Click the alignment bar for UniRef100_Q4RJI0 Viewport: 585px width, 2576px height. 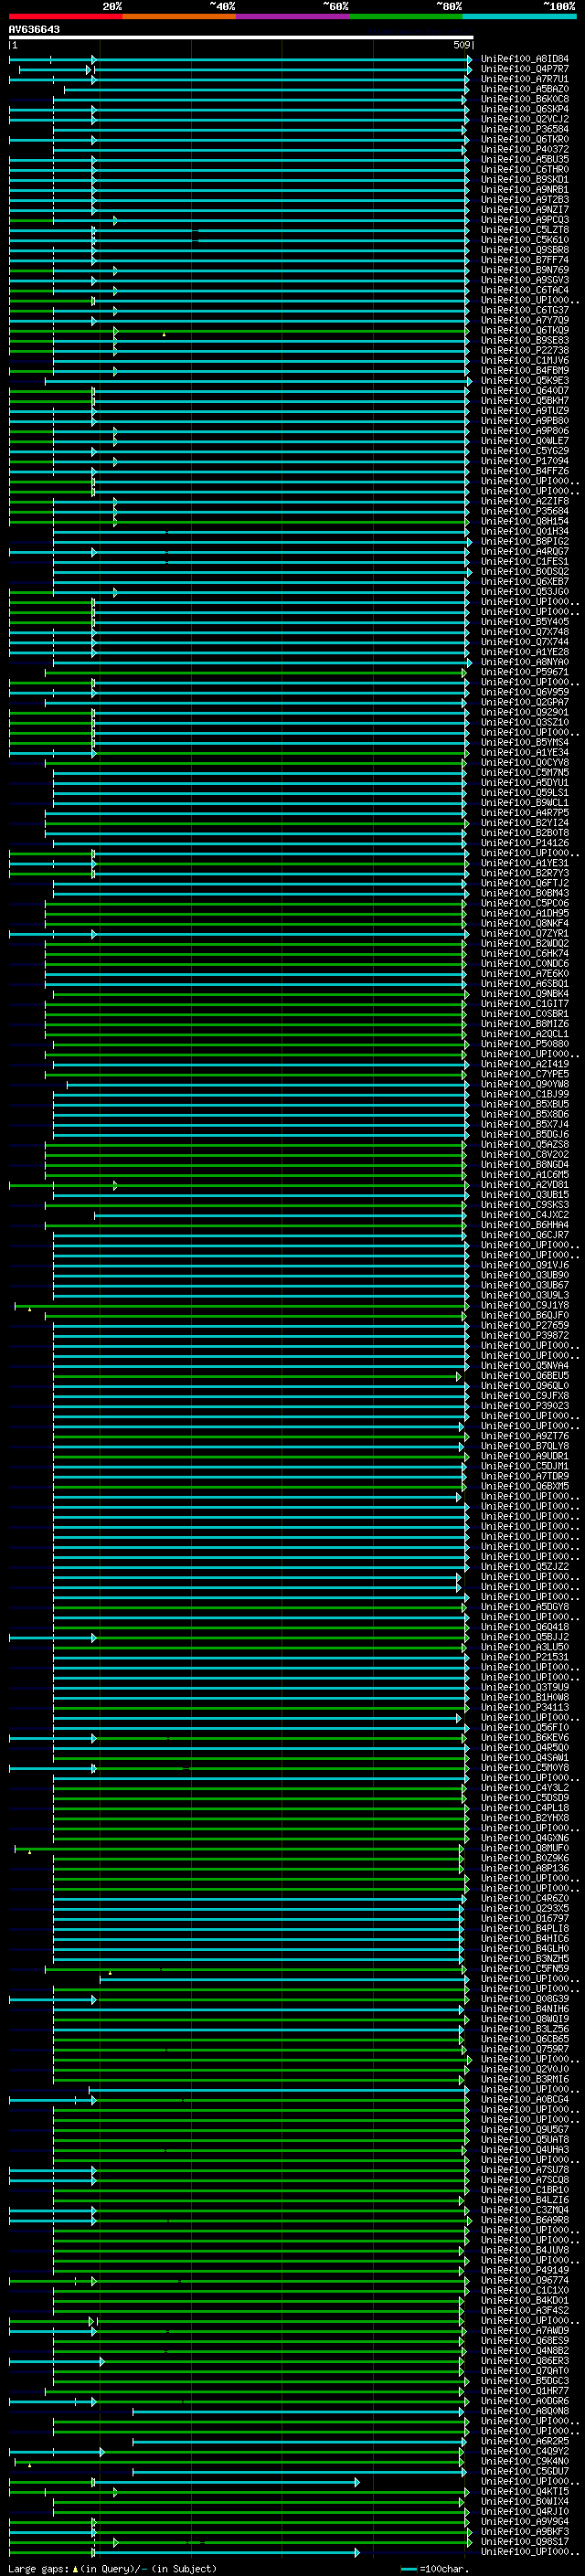(x=258, y=2511)
